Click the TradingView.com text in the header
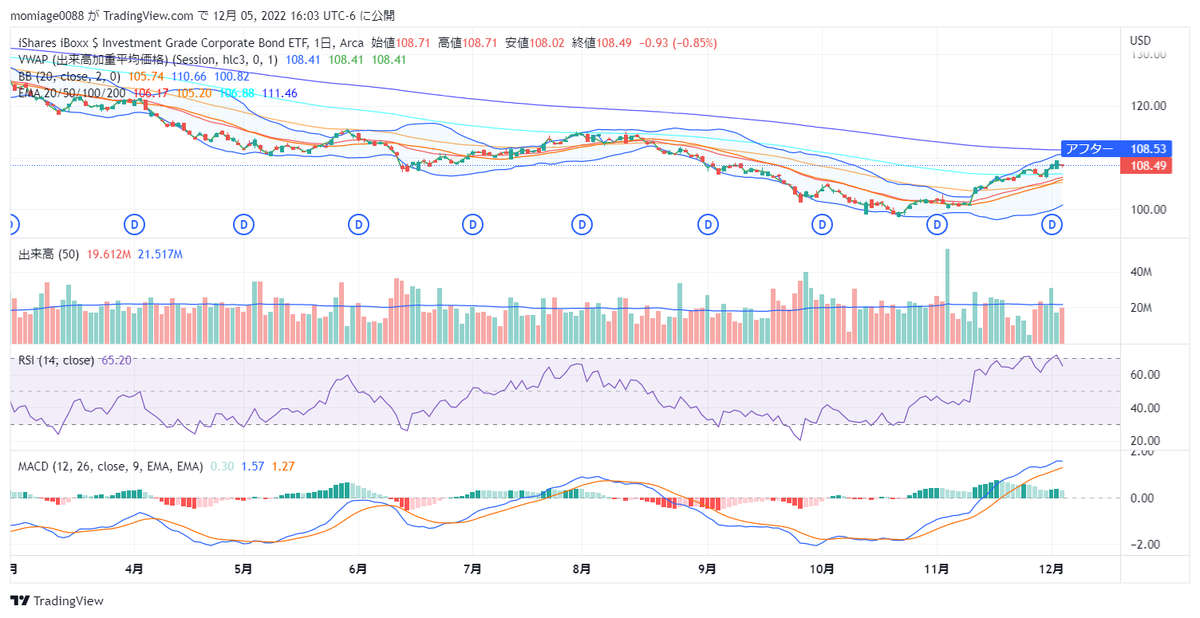Image resolution: width=1200 pixels, height=618 pixels. (149, 15)
